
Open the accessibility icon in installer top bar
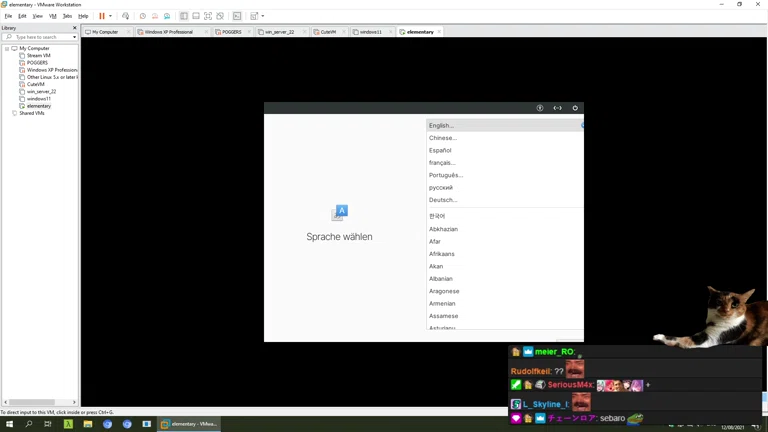(x=540, y=108)
